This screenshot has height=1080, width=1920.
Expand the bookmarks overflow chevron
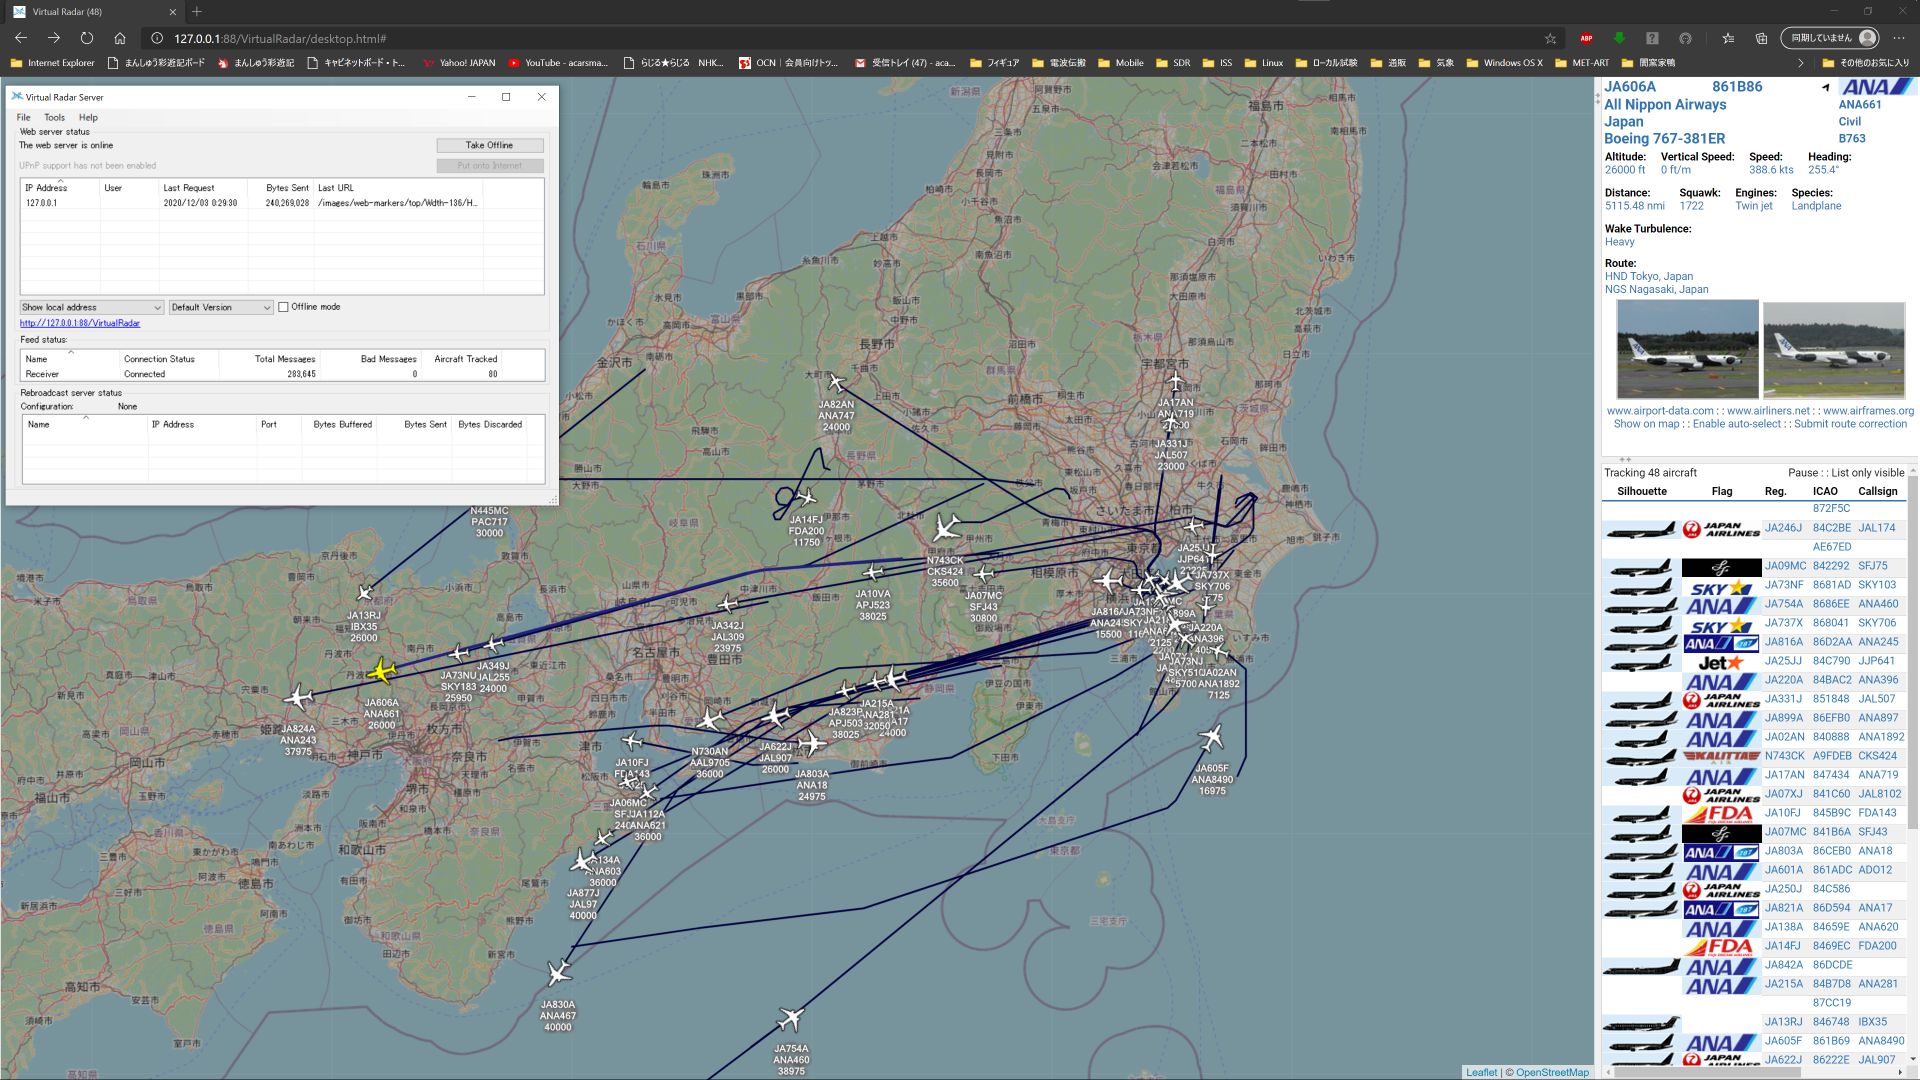[1801, 63]
